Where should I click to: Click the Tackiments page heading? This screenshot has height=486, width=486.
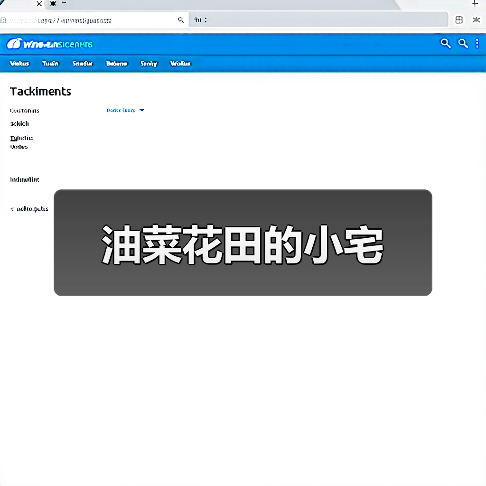tap(41, 91)
